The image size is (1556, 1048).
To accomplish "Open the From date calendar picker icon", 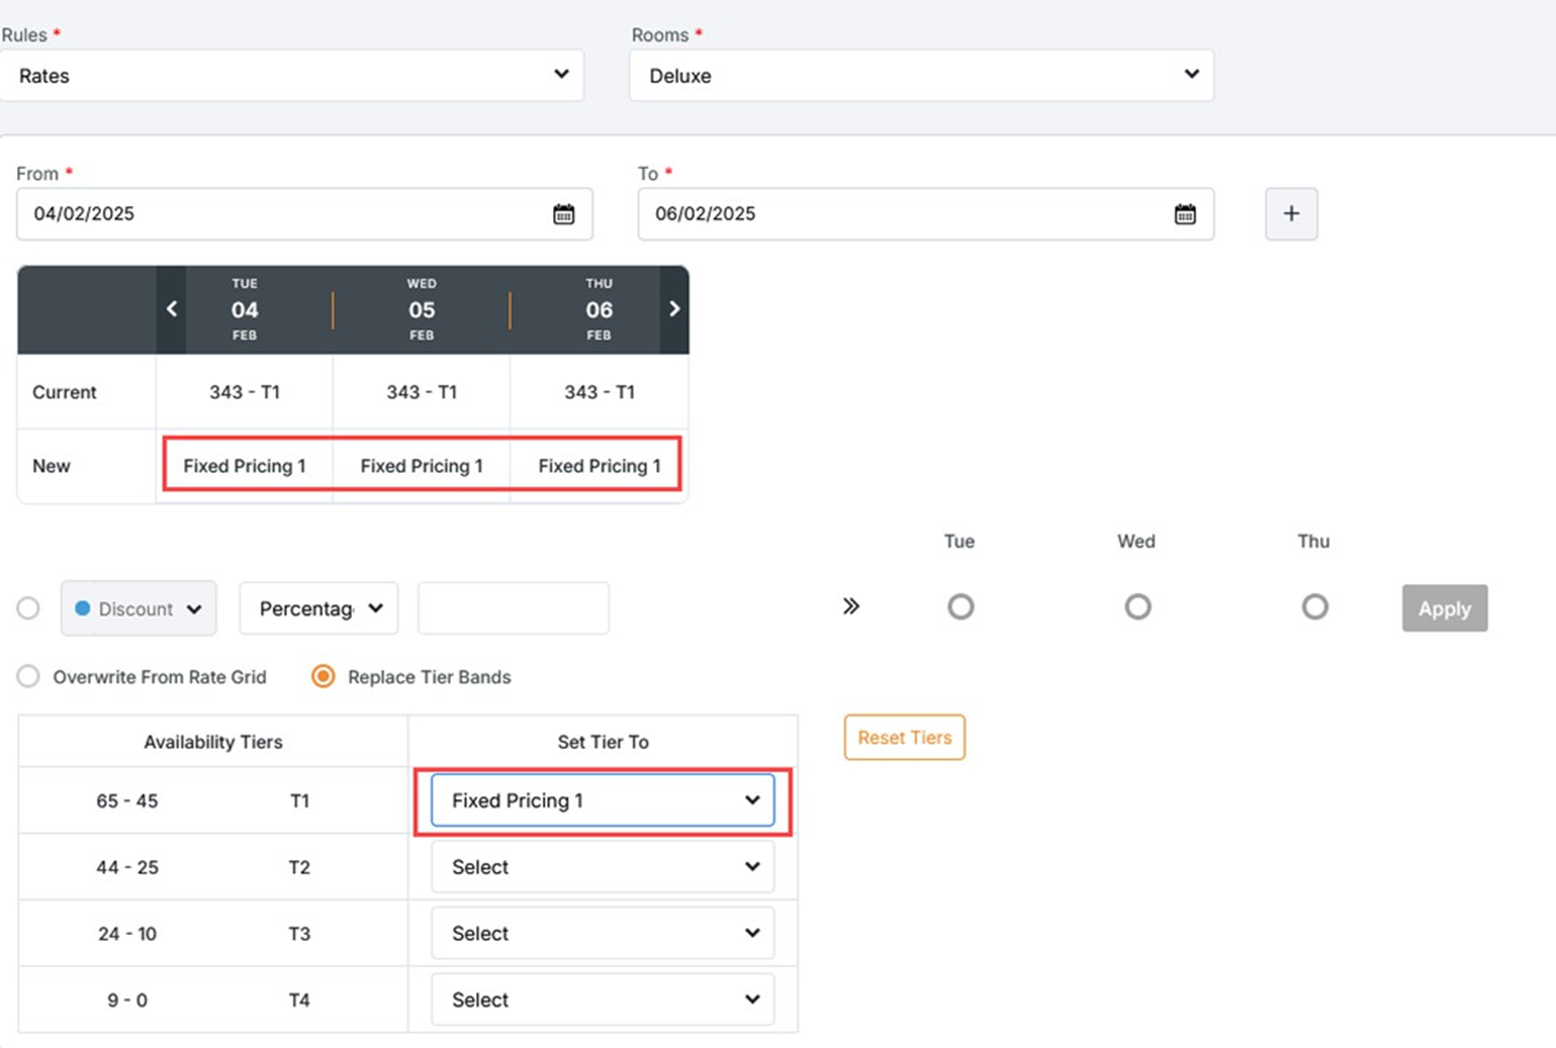I will point(564,214).
